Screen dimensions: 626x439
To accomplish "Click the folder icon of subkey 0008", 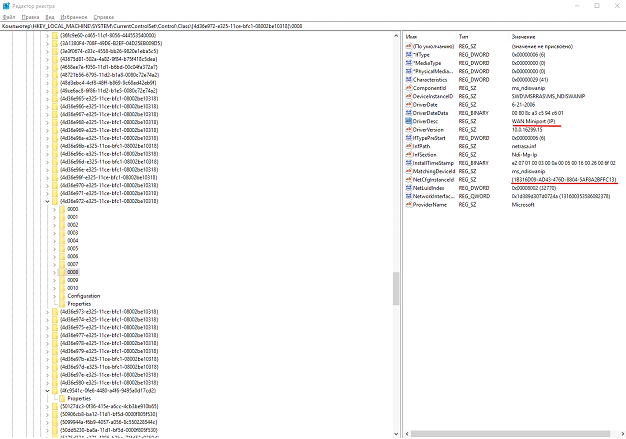I will (x=61, y=271).
